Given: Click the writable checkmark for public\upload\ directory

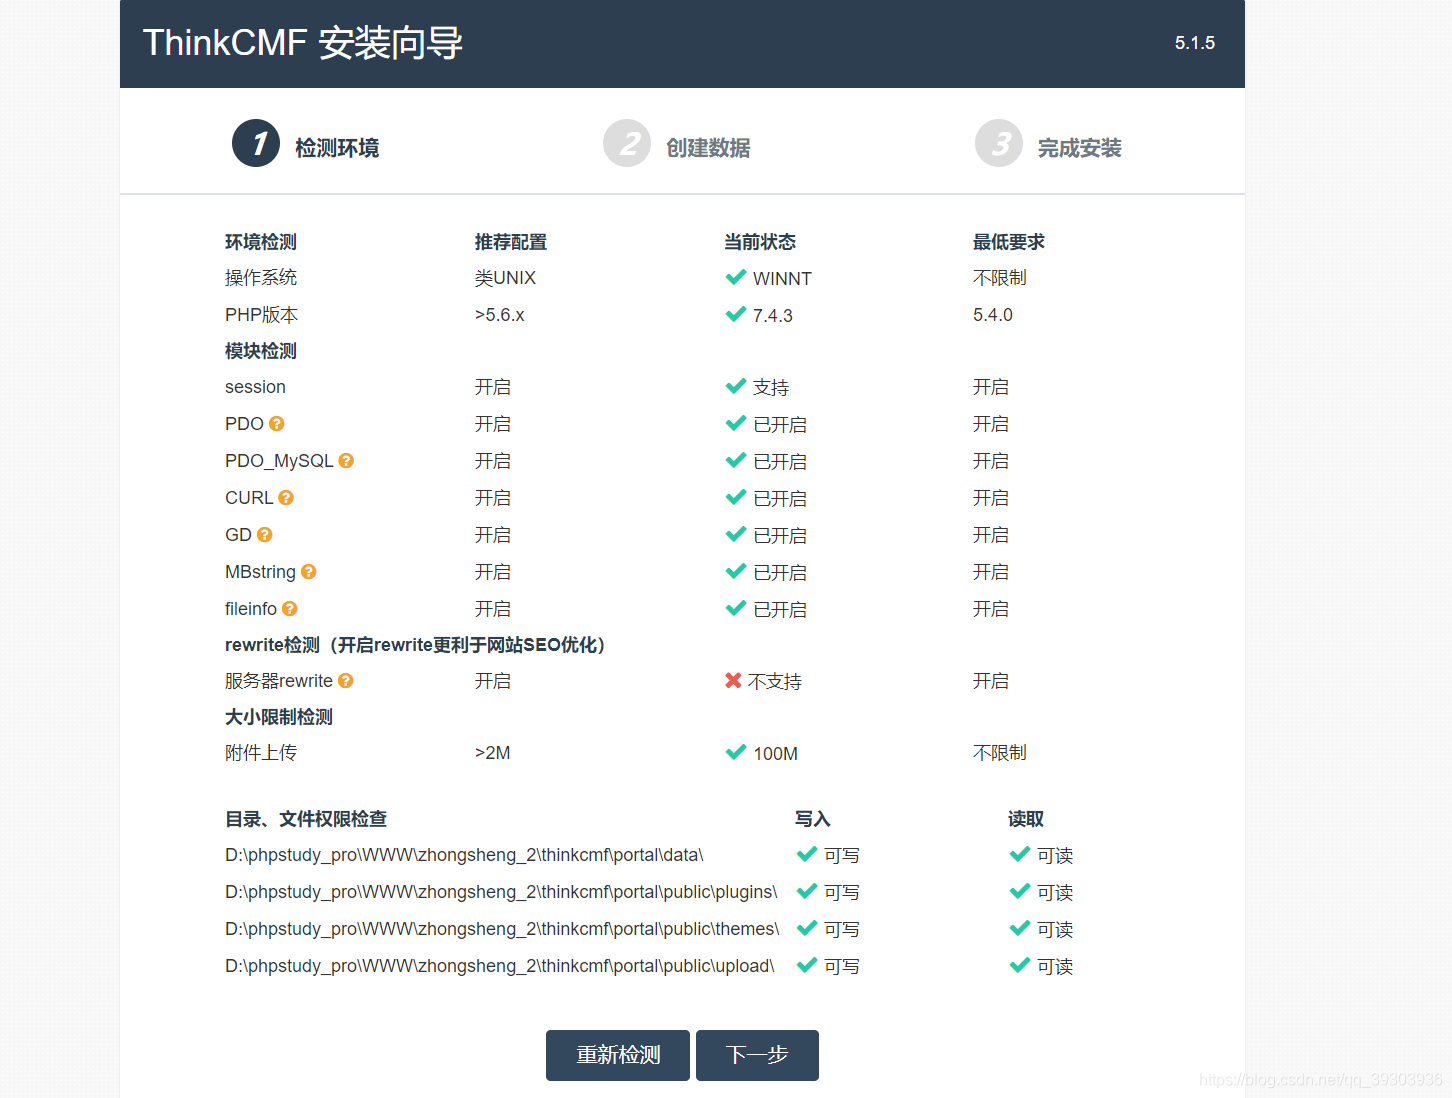Looking at the screenshot, I should click(807, 965).
